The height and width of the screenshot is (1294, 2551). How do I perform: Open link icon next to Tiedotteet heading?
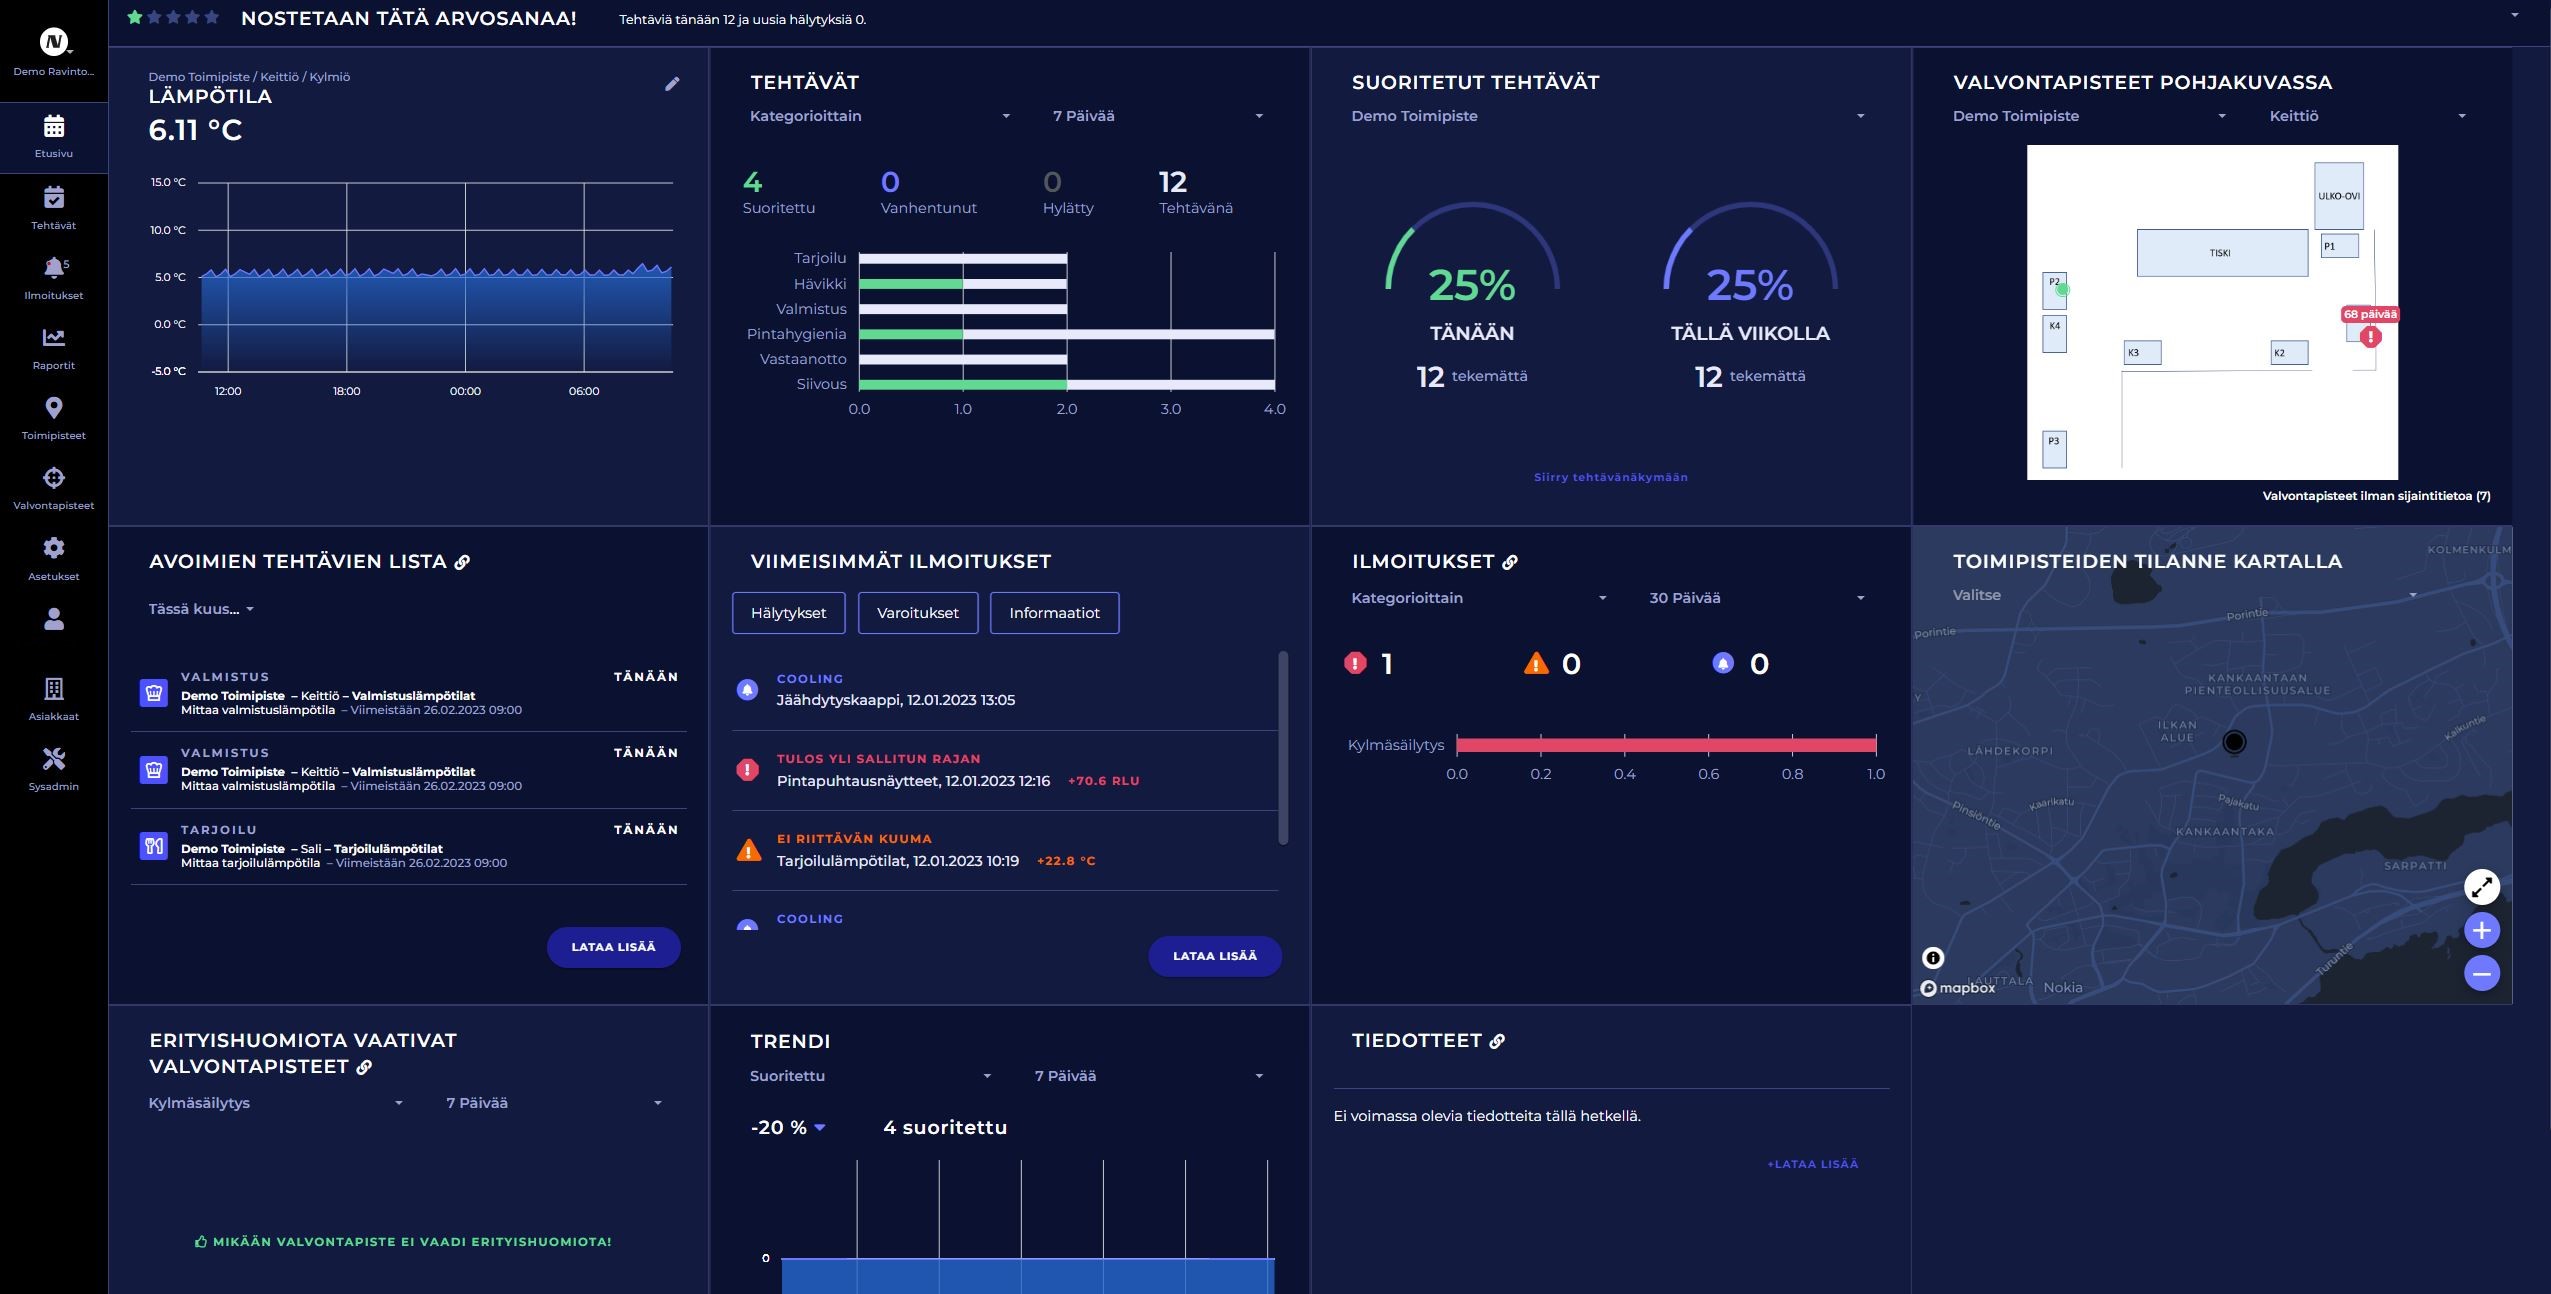click(1497, 1041)
